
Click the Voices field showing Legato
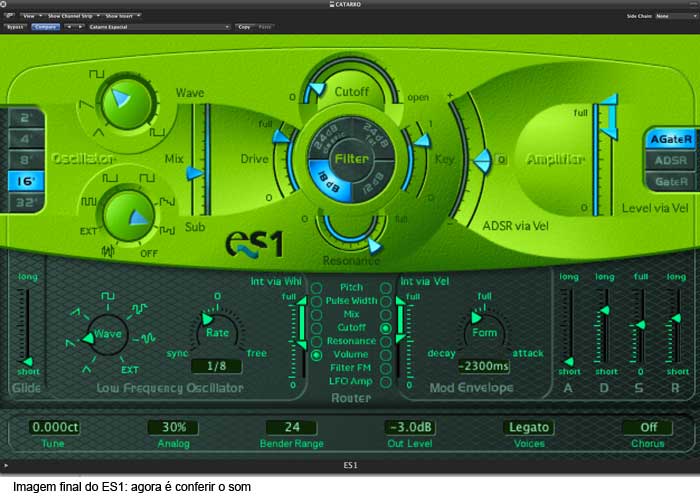tap(528, 427)
